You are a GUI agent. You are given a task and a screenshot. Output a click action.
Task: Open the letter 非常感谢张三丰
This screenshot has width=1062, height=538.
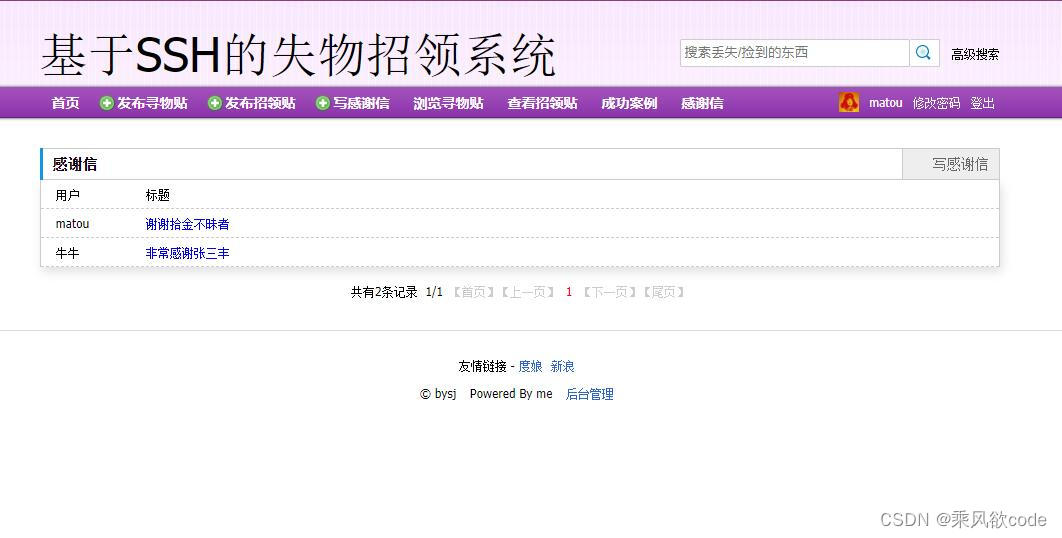[x=187, y=253]
